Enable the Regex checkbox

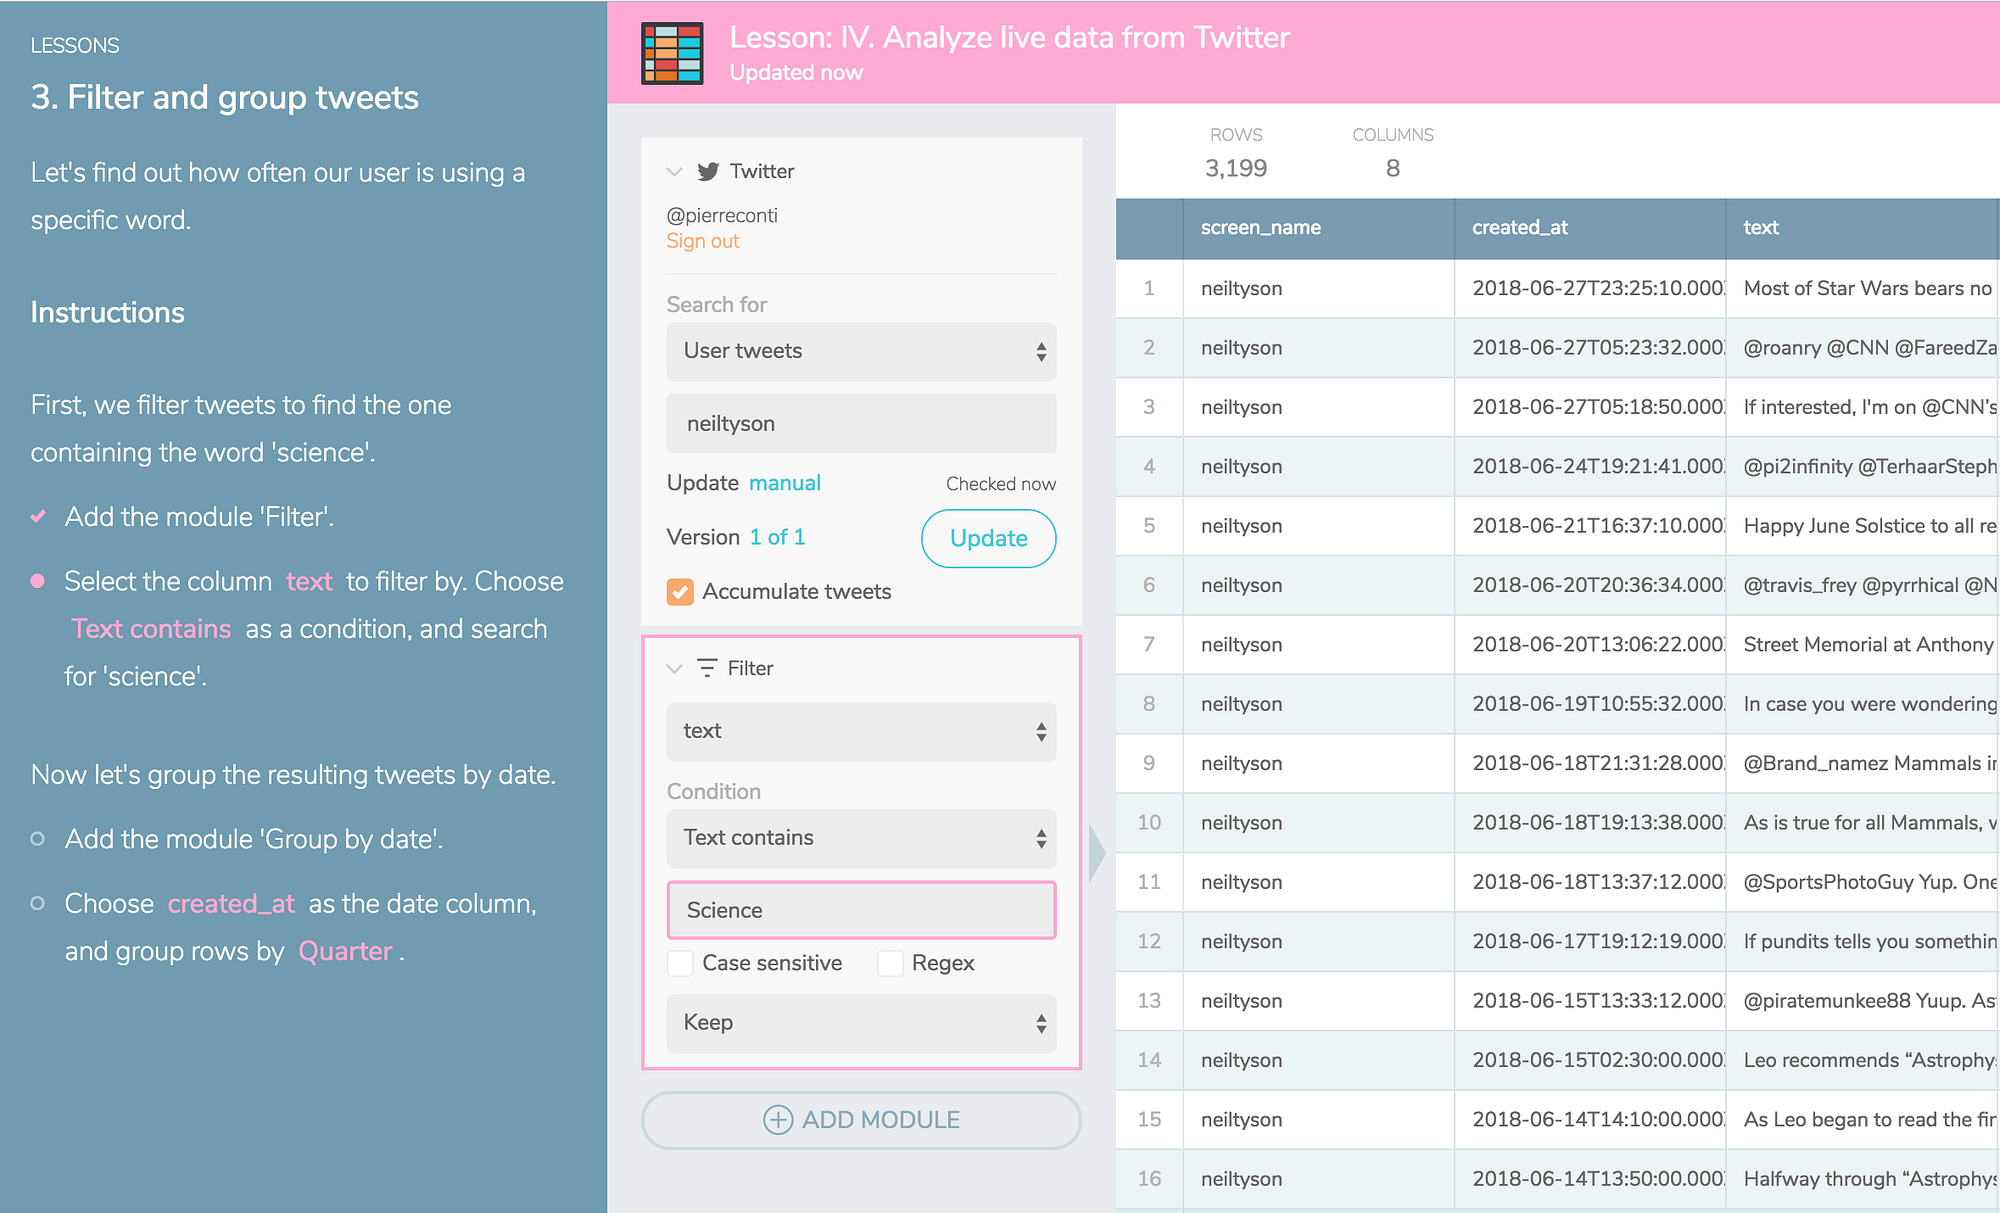tap(890, 963)
